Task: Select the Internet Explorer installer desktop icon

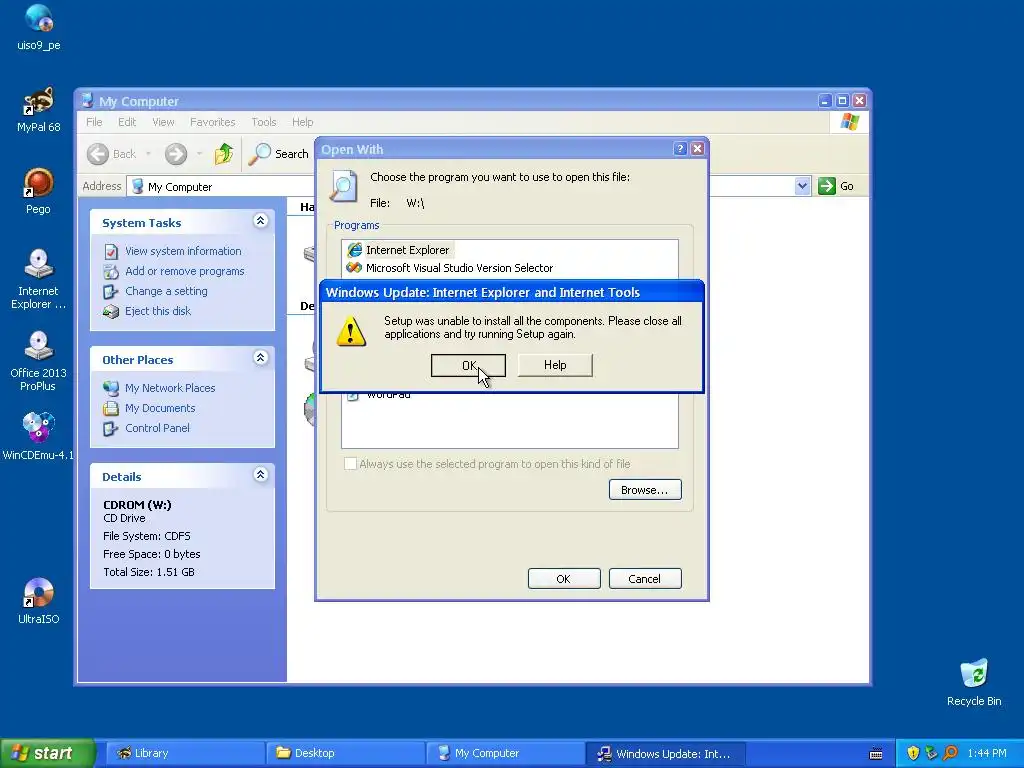Action: 39,280
